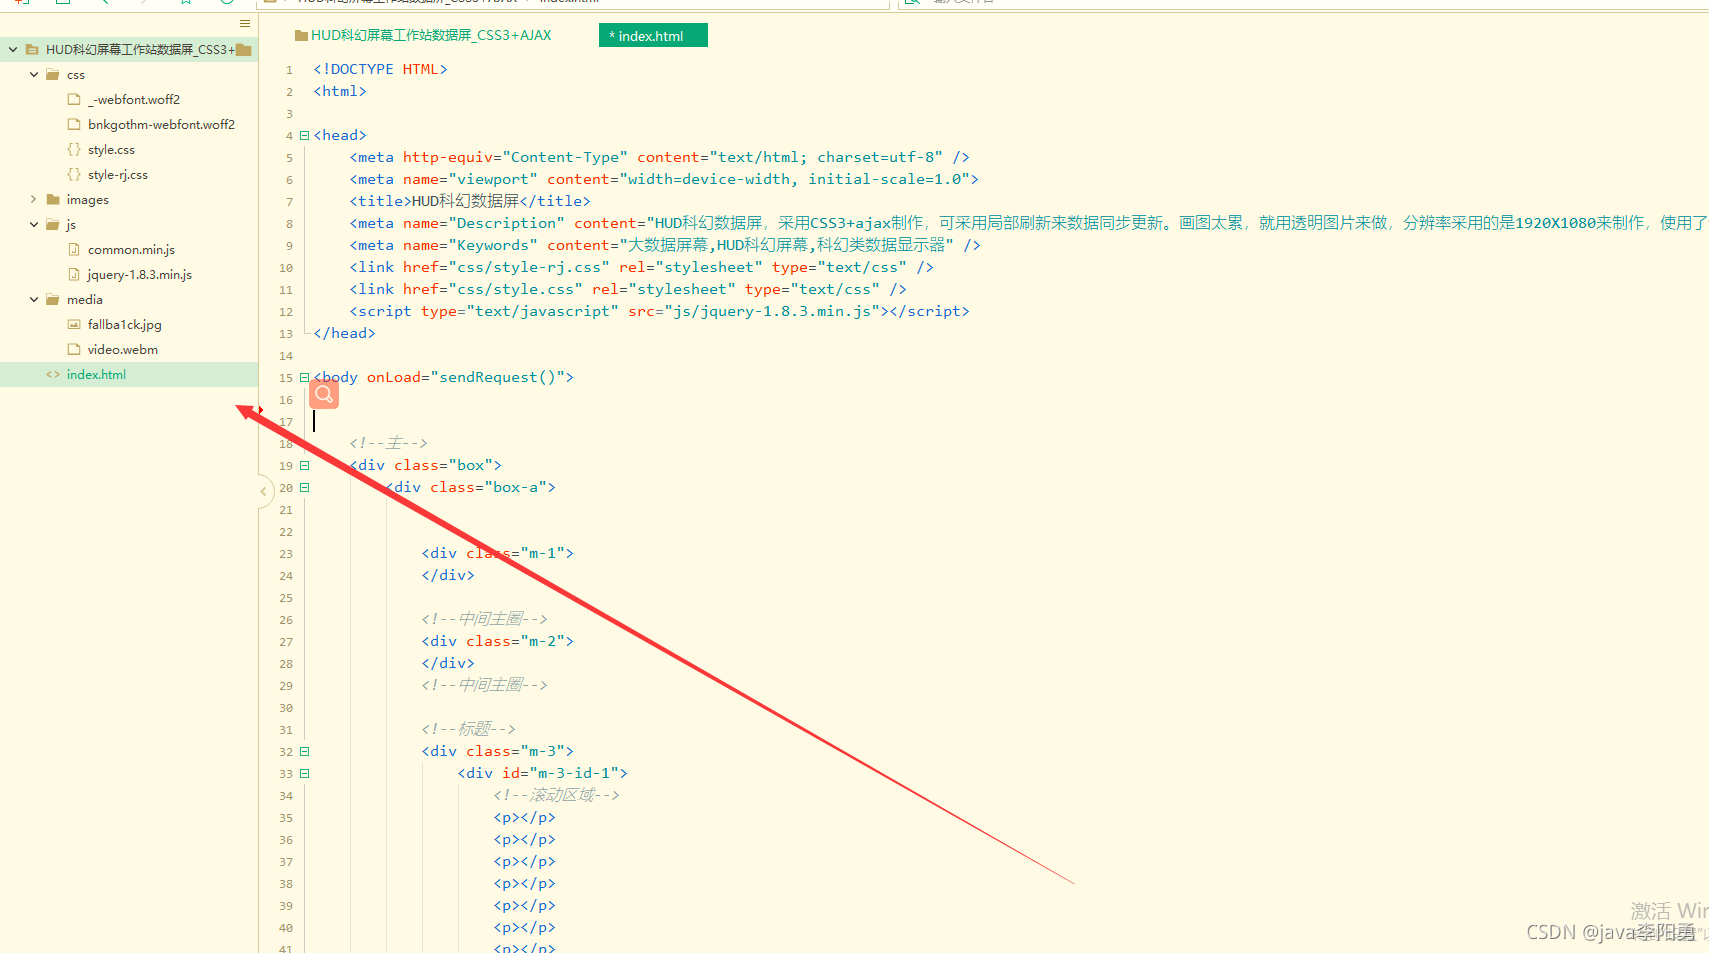Click the root project folder icon
This screenshot has width=1709, height=953.
(x=32, y=49)
